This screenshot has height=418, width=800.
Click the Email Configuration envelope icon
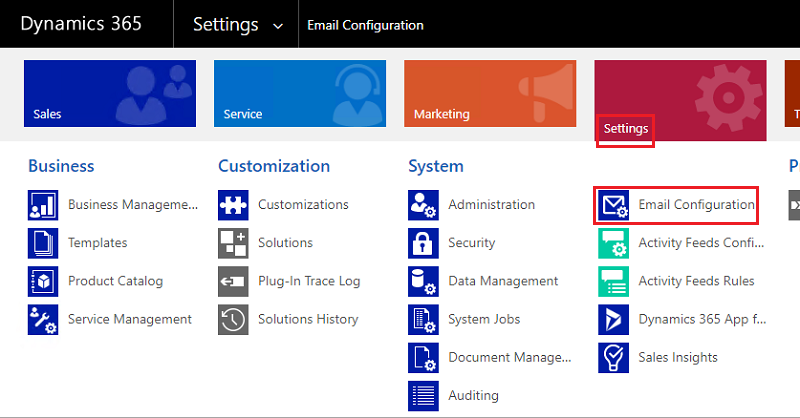click(613, 205)
